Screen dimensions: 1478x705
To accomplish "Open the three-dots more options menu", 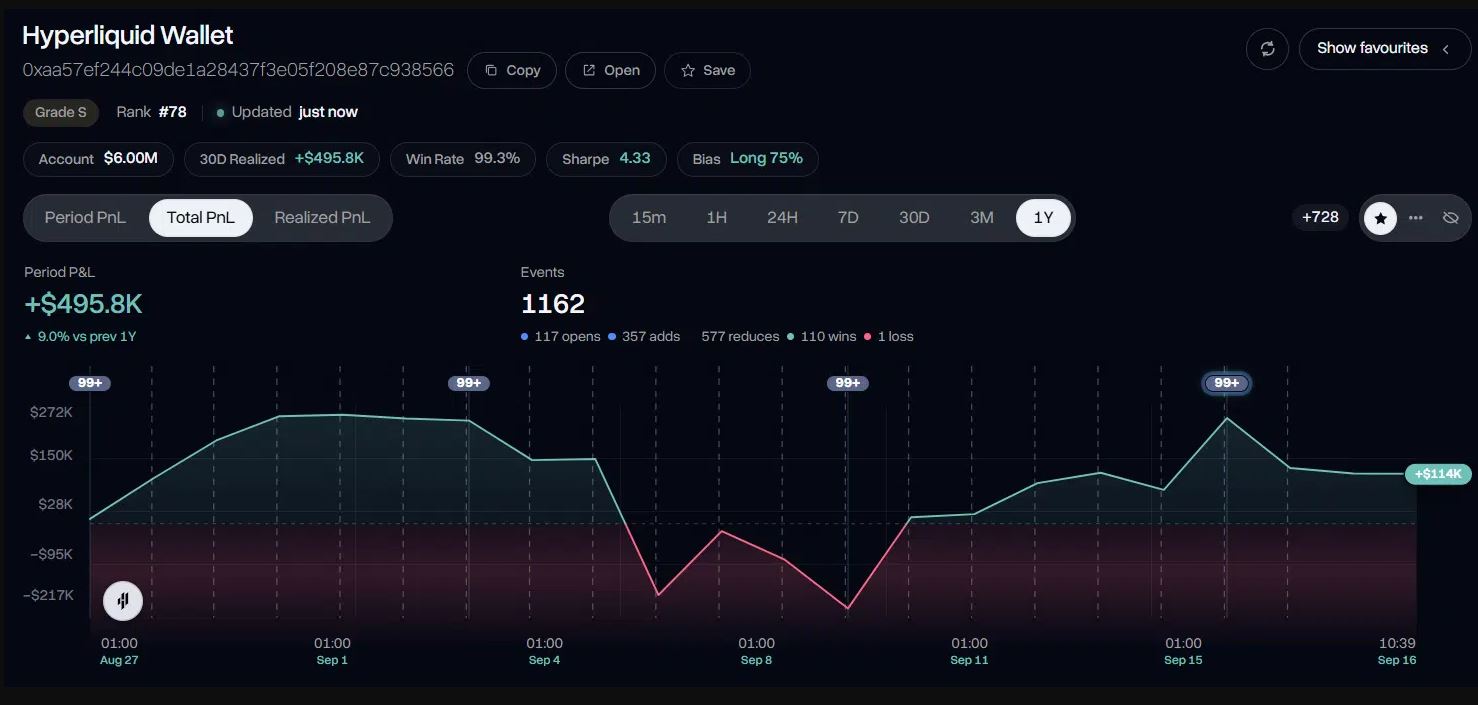I will (x=1415, y=217).
